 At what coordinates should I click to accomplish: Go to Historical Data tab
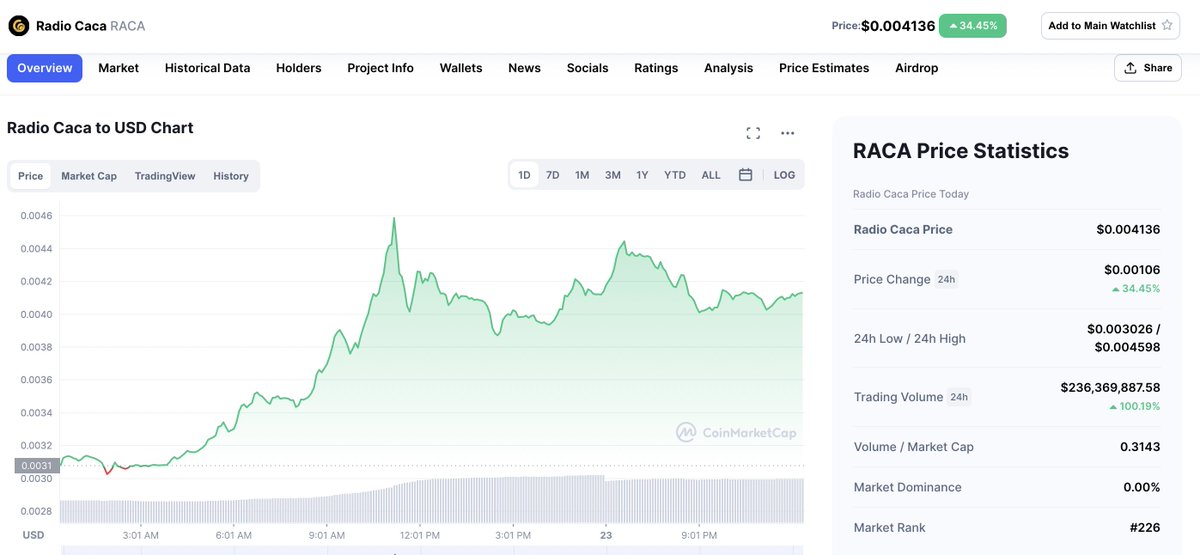tap(207, 68)
